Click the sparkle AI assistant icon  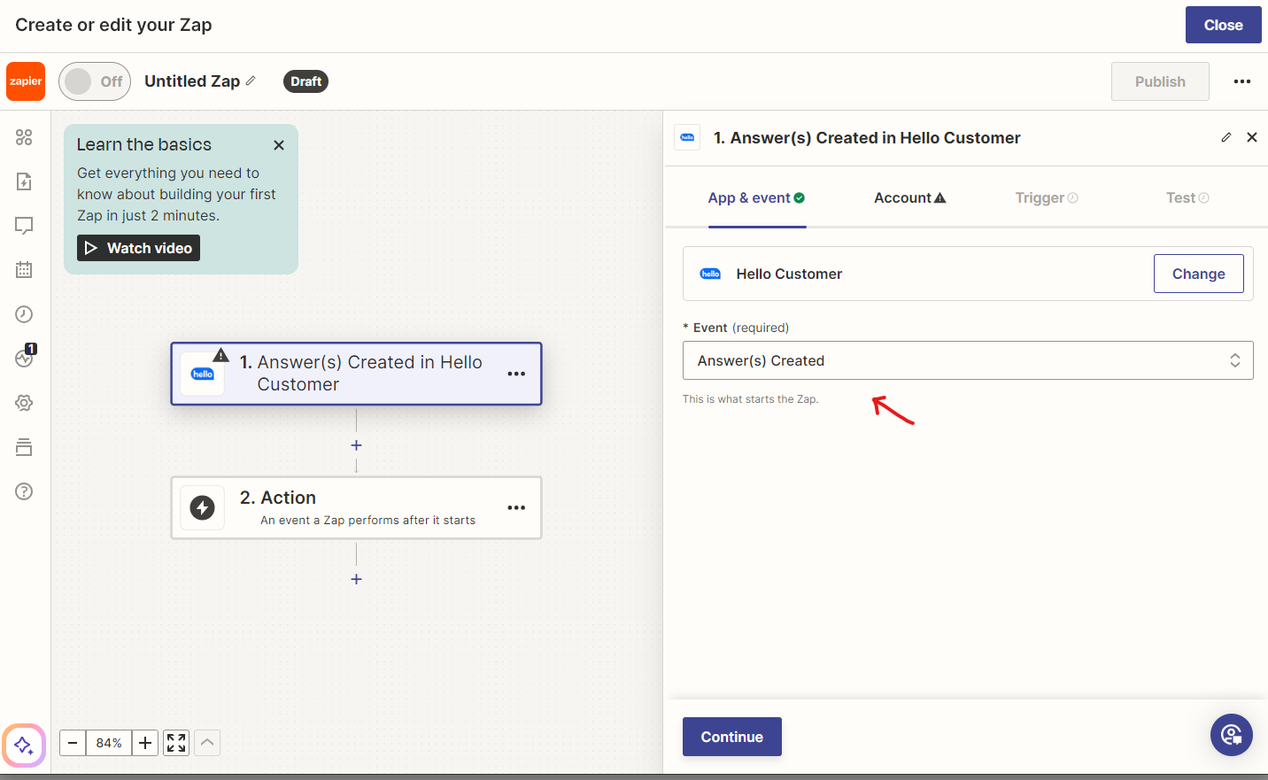(24, 746)
